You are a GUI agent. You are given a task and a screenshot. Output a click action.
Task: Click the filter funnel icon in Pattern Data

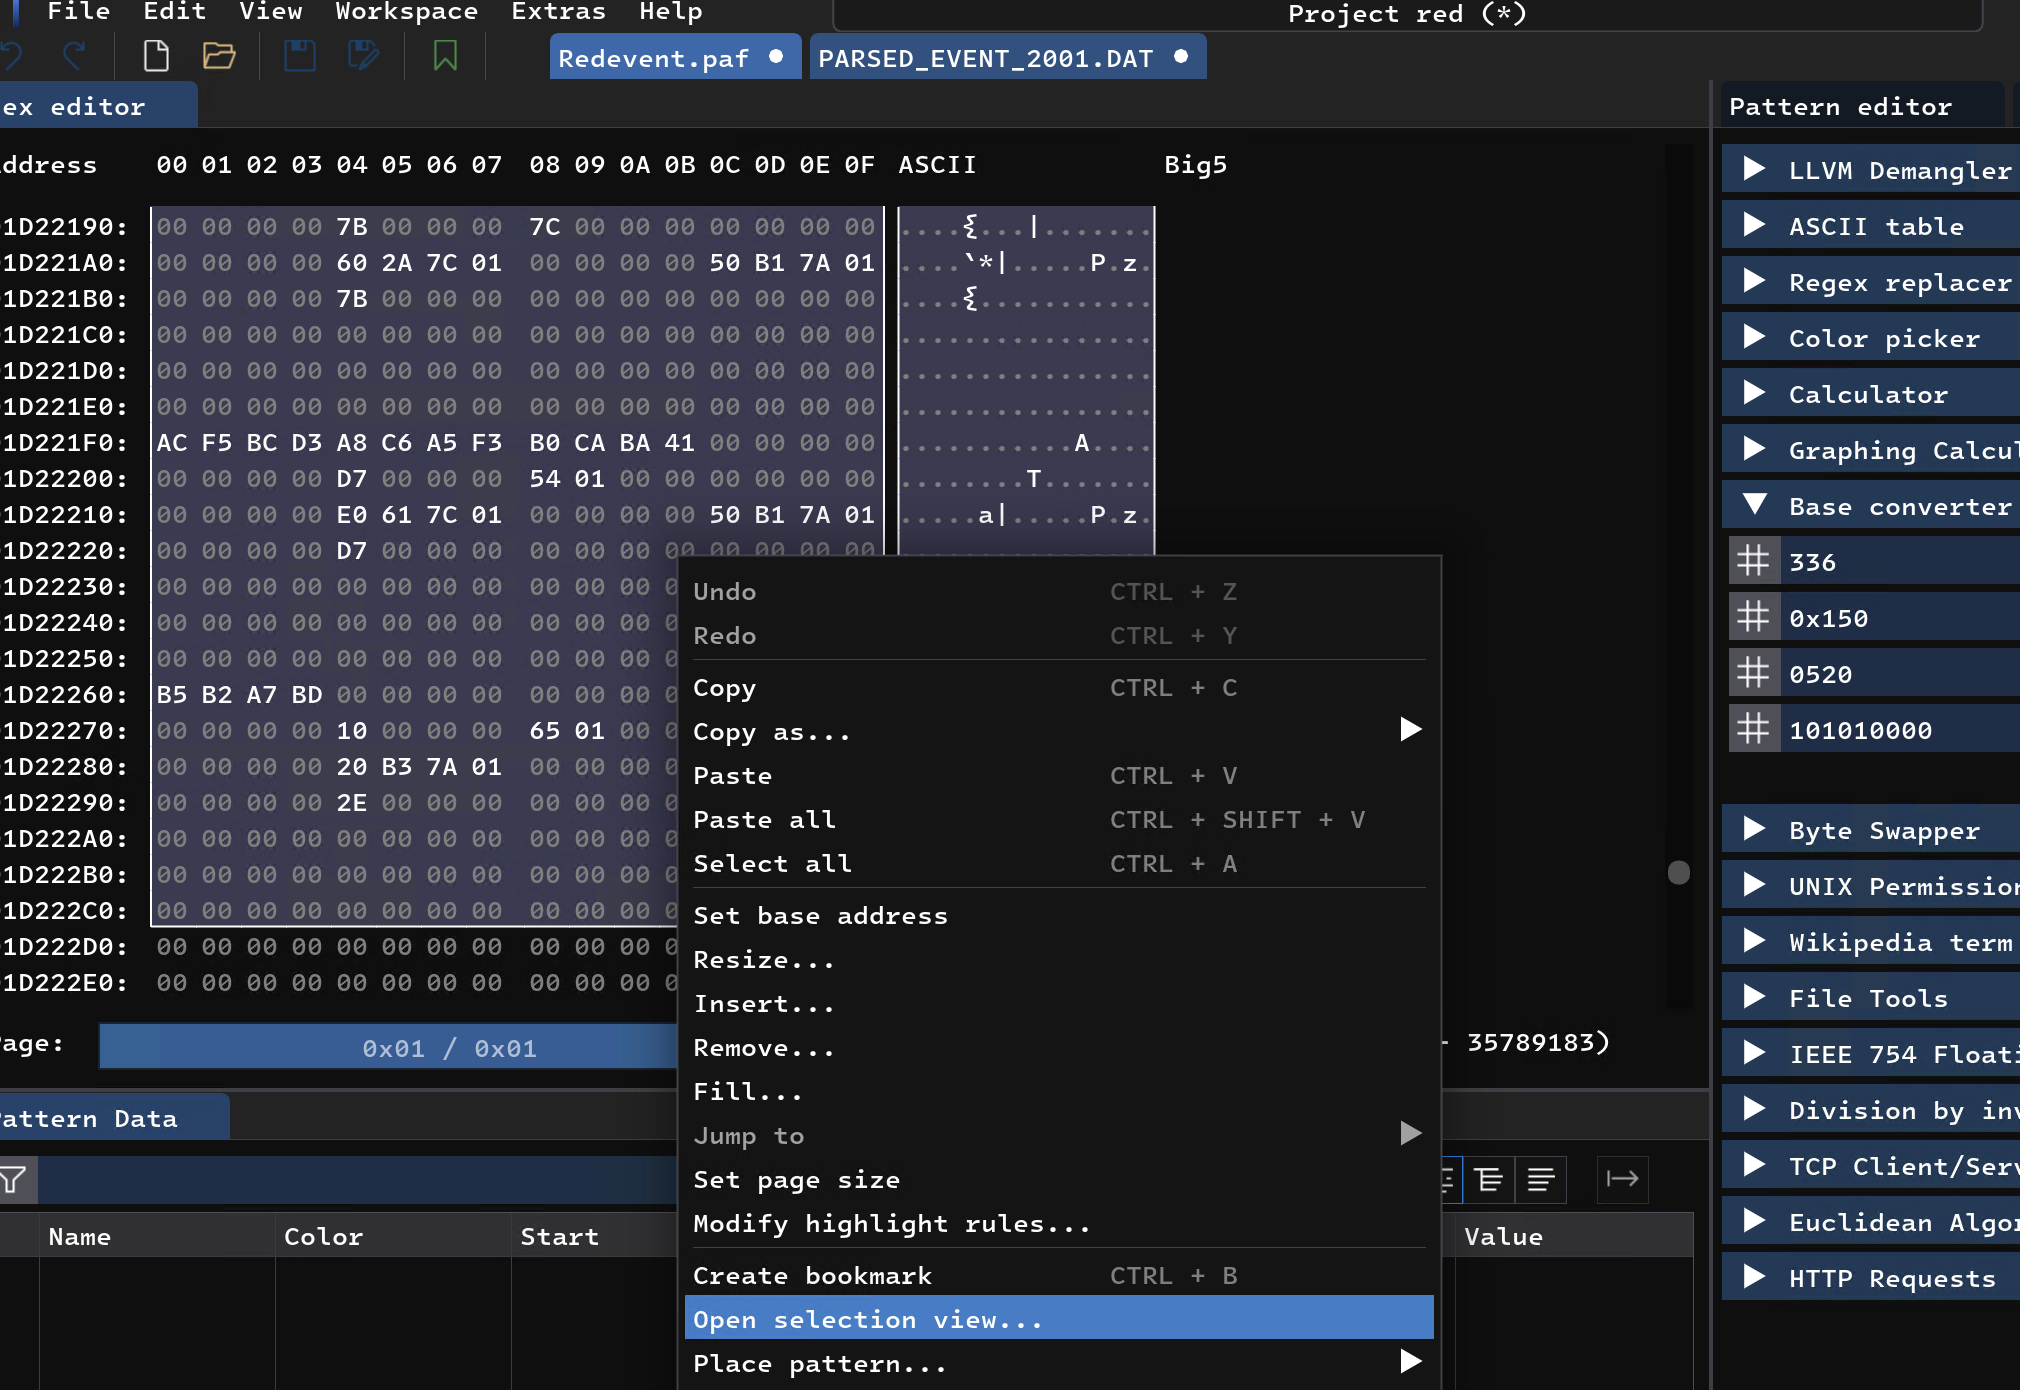point(14,1180)
